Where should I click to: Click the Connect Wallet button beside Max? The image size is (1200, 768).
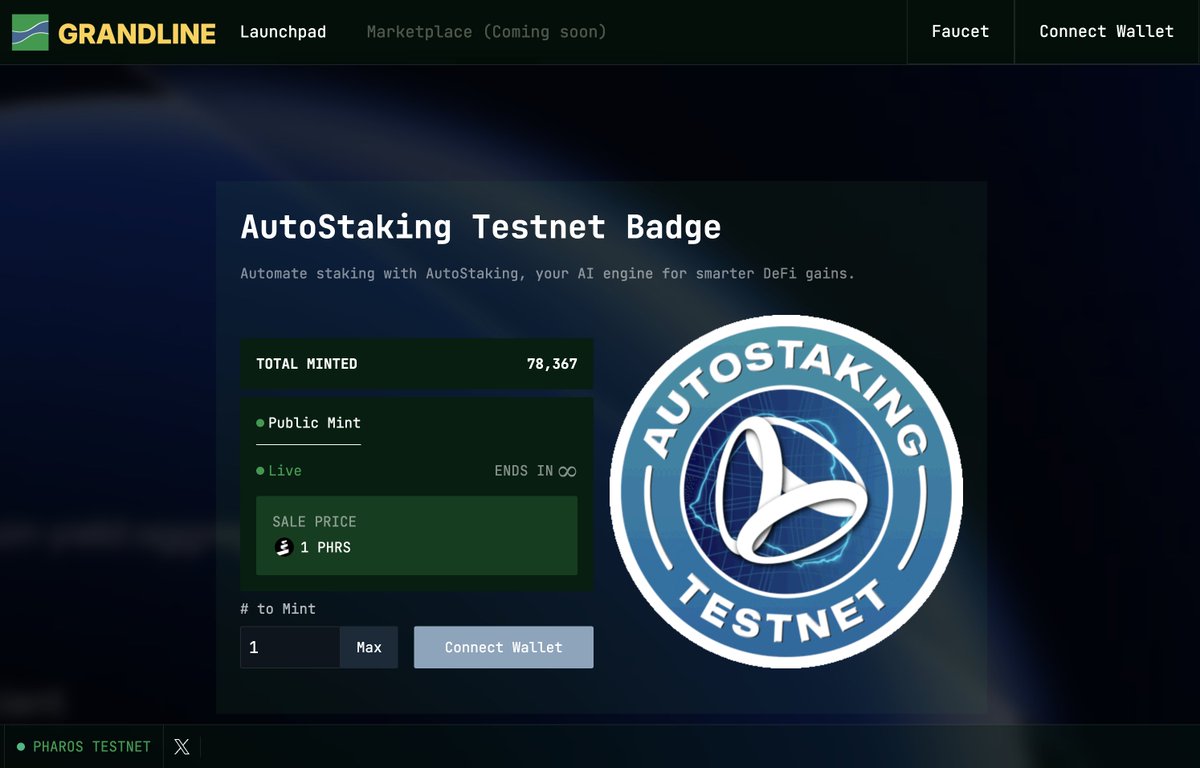tap(503, 647)
